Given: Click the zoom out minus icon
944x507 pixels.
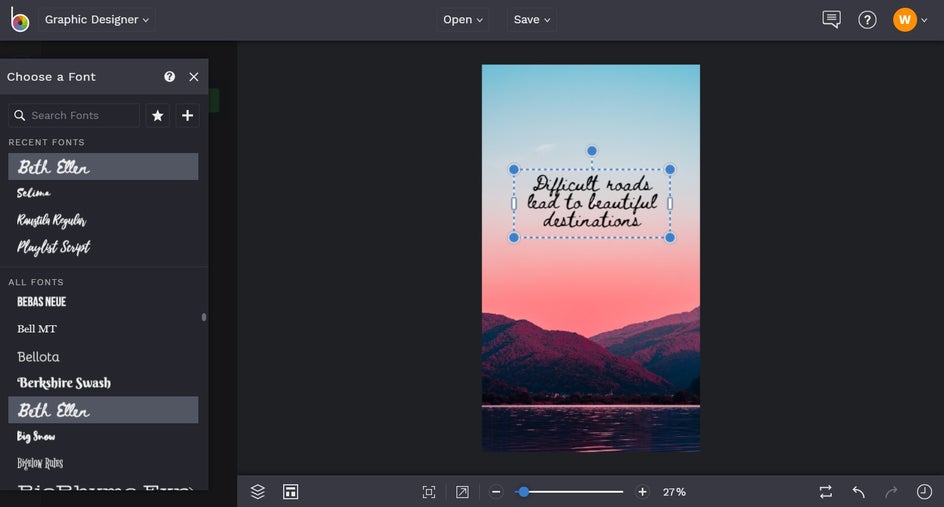Looking at the screenshot, I should point(496,492).
